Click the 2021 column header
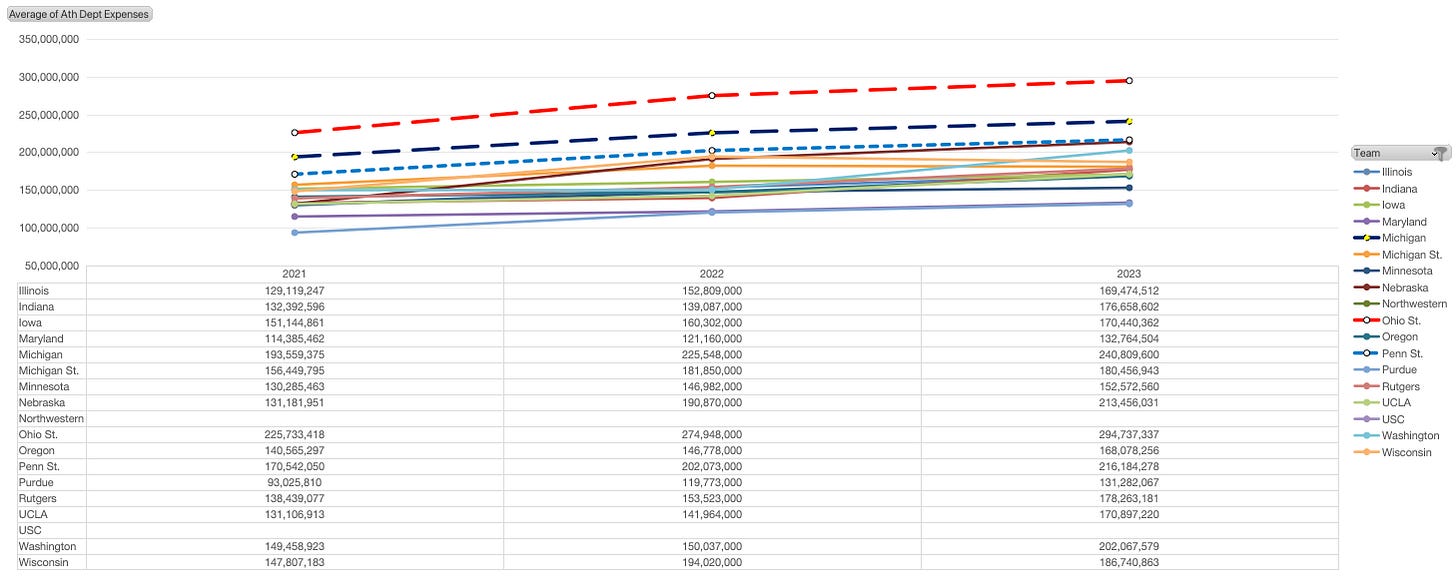This screenshot has width=1456, height=579. coord(294,274)
